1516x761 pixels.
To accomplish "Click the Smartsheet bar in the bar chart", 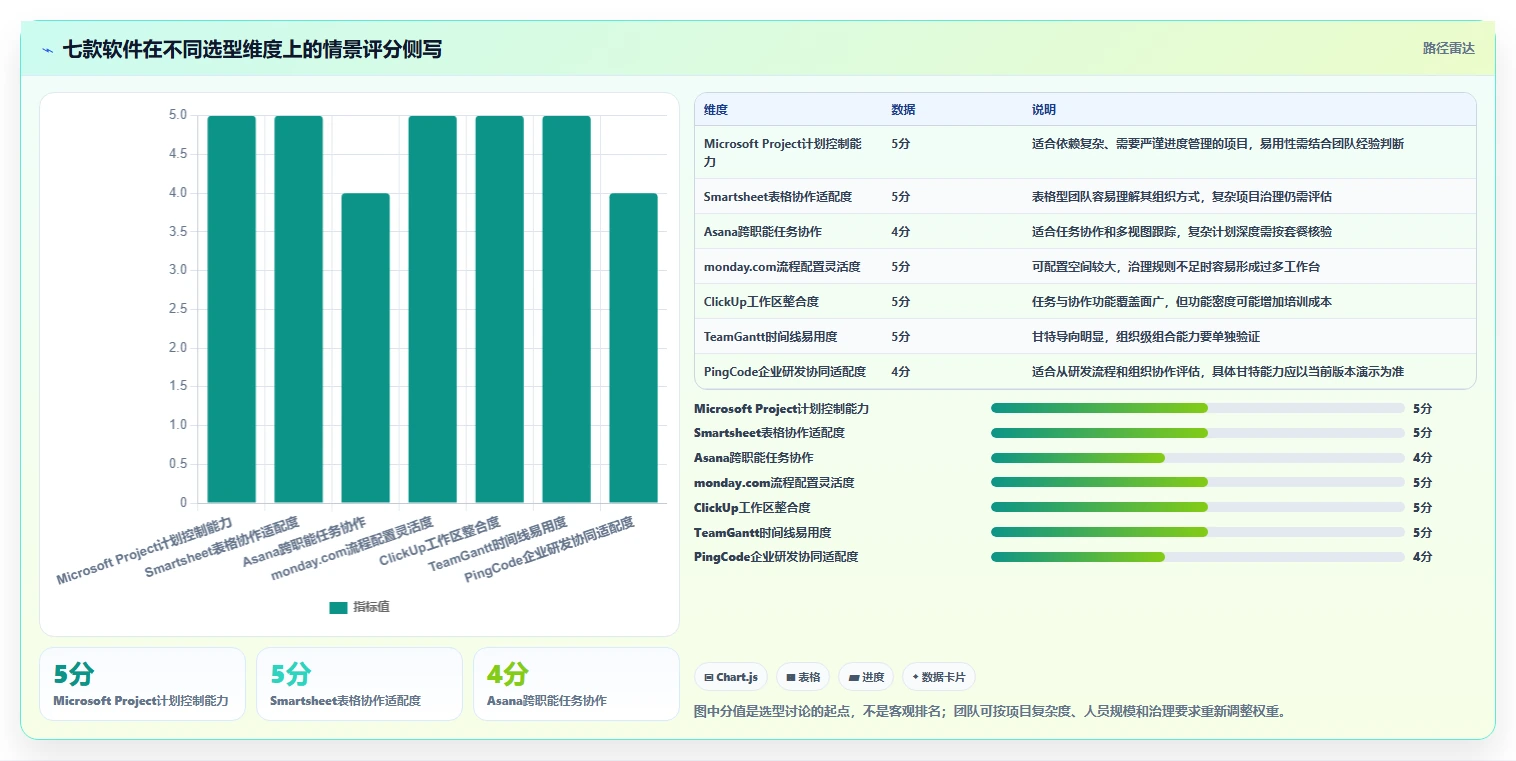I will point(299,309).
